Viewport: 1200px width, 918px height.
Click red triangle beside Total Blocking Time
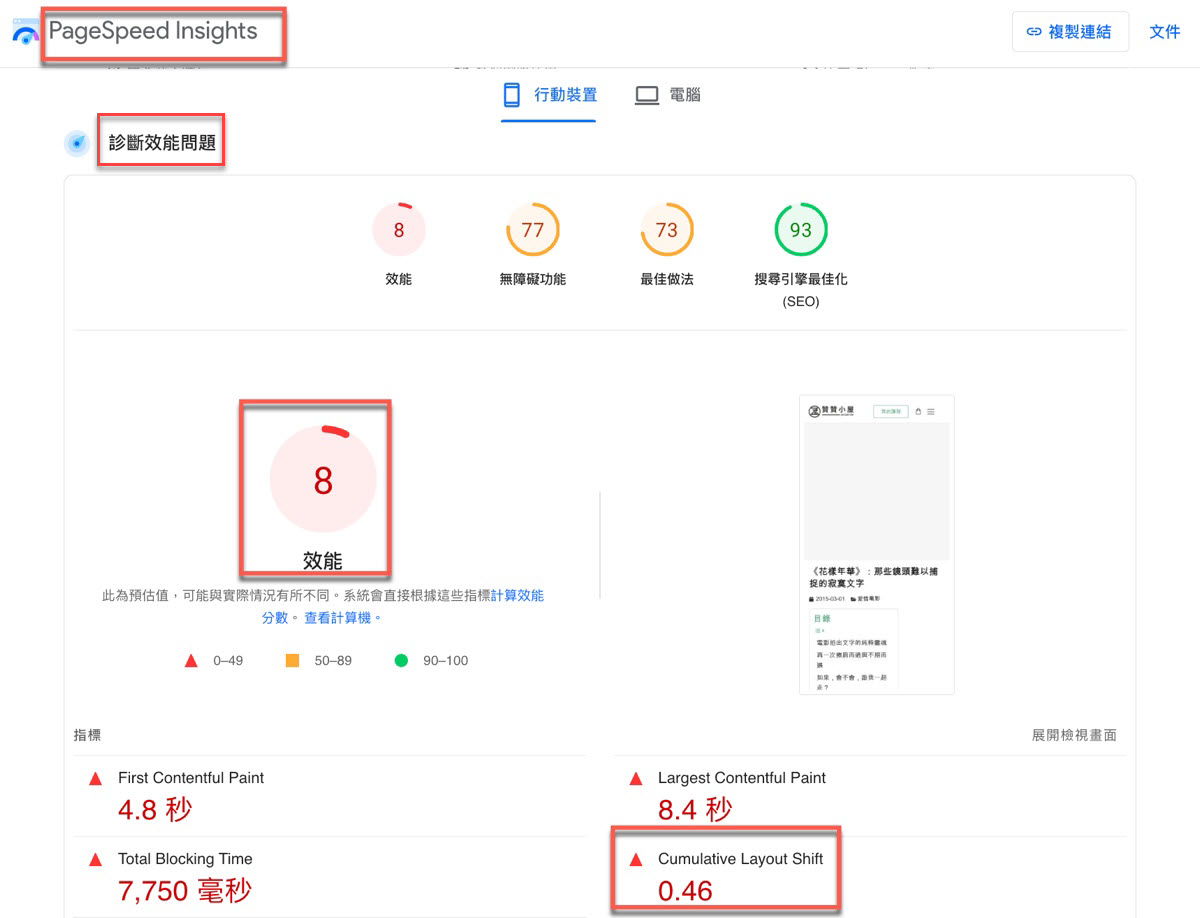tap(96, 859)
